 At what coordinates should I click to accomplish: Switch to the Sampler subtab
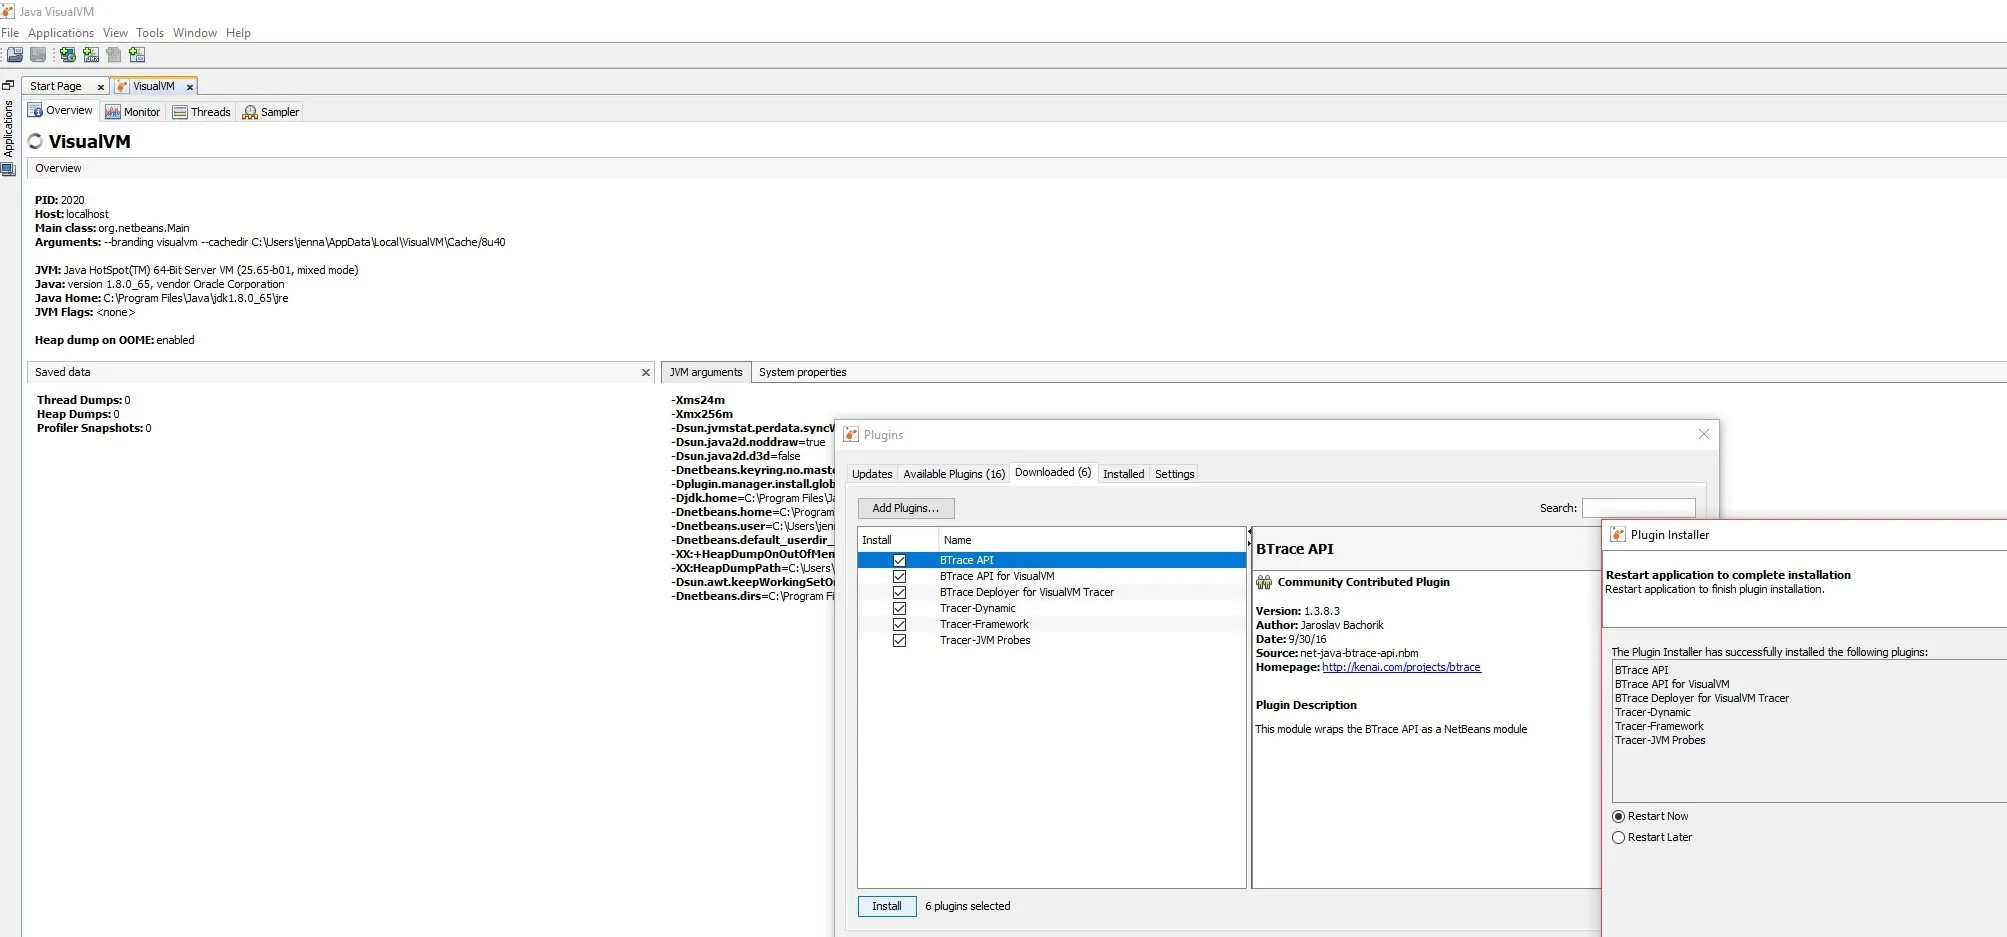click(x=271, y=112)
